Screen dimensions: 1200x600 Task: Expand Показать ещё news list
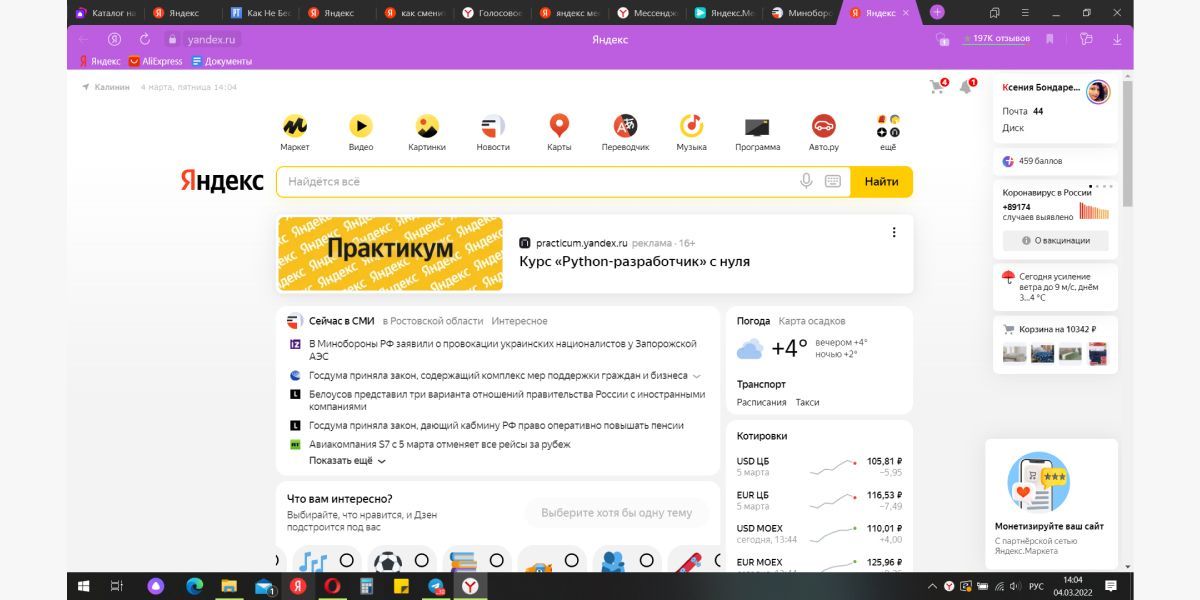click(347, 461)
